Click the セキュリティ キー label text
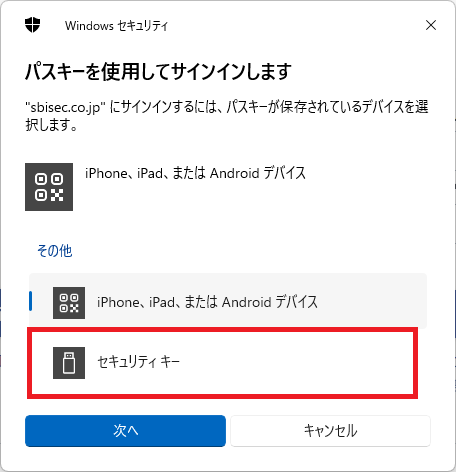Image resolution: width=456 pixels, height=472 pixels. [138, 362]
